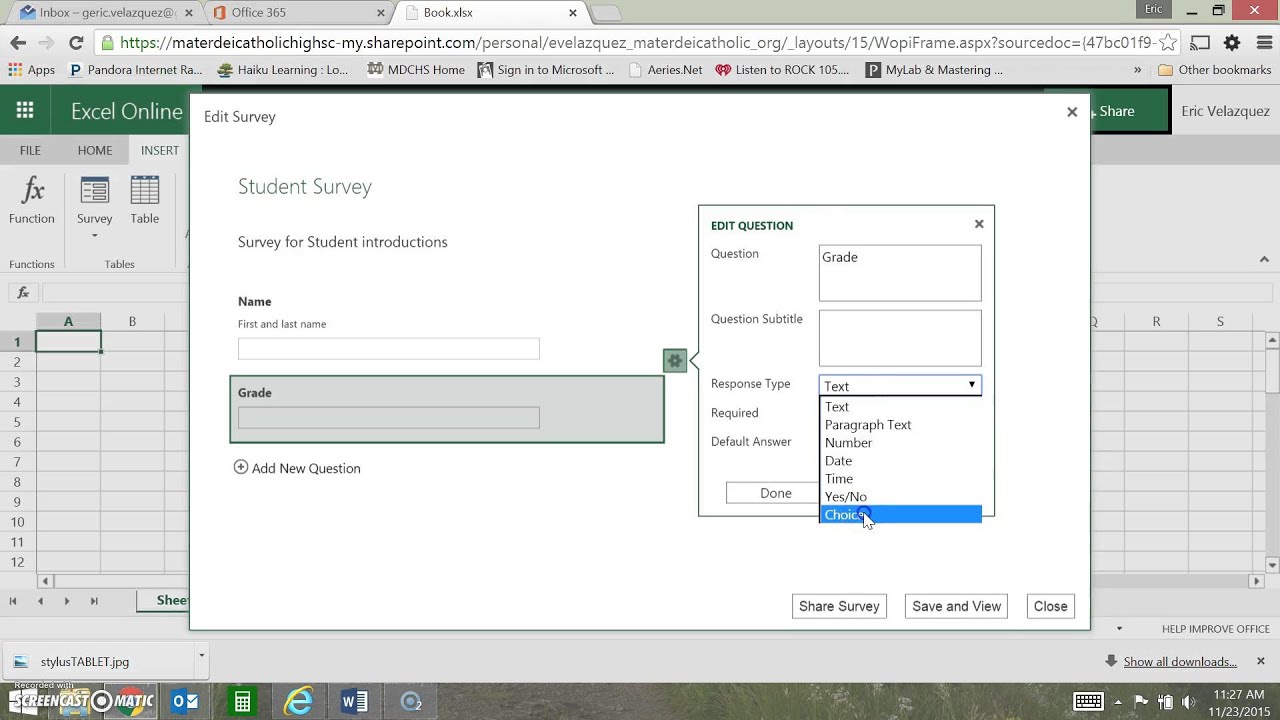Switch to the FILE ribbon tab

coord(30,150)
